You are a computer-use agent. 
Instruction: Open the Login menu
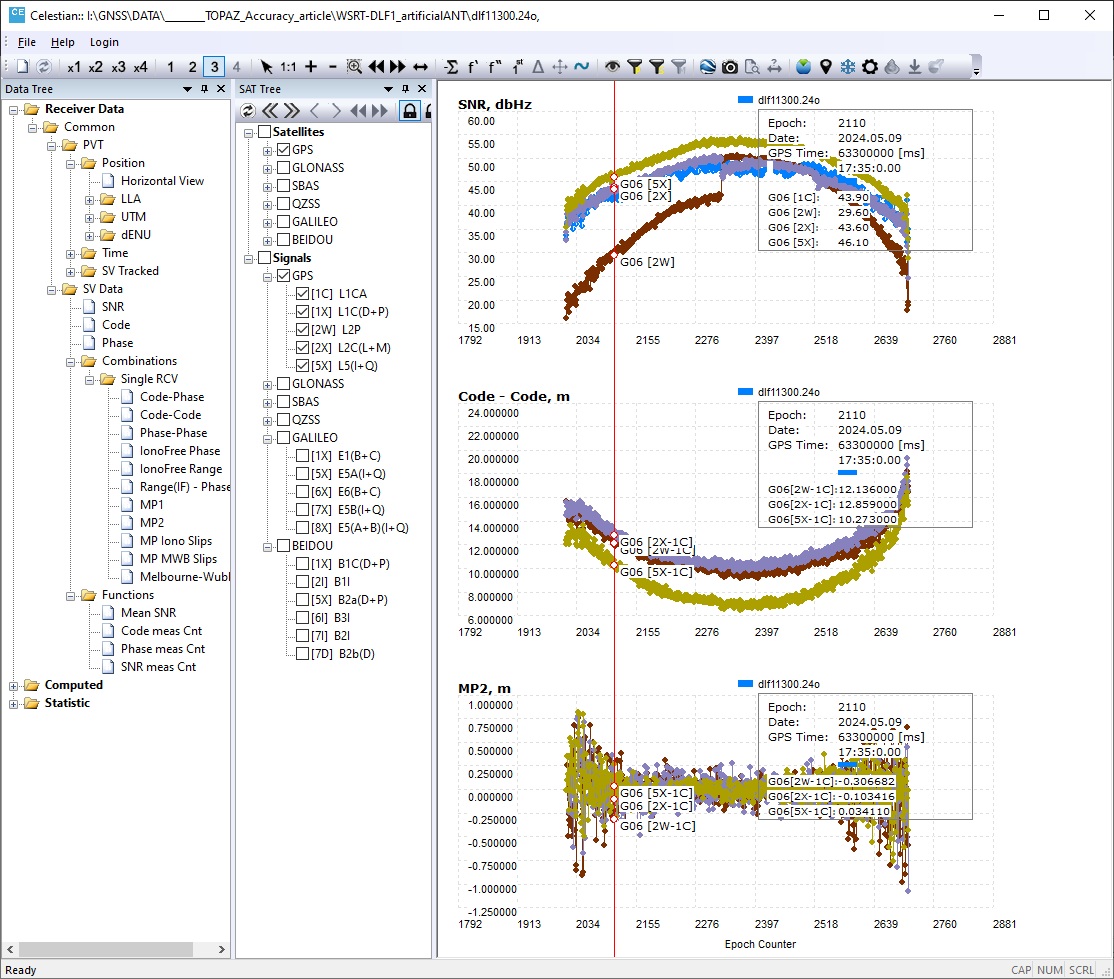tap(104, 42)
